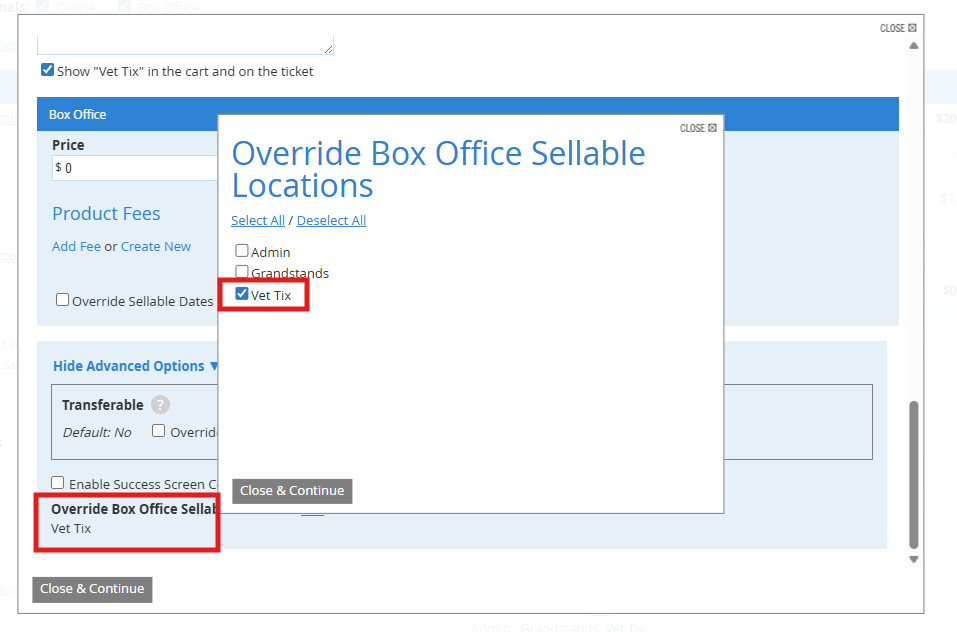Click into the Price input field
This screenshot has height=632, width=957.
pyautogui.click(x=135, y=168)
